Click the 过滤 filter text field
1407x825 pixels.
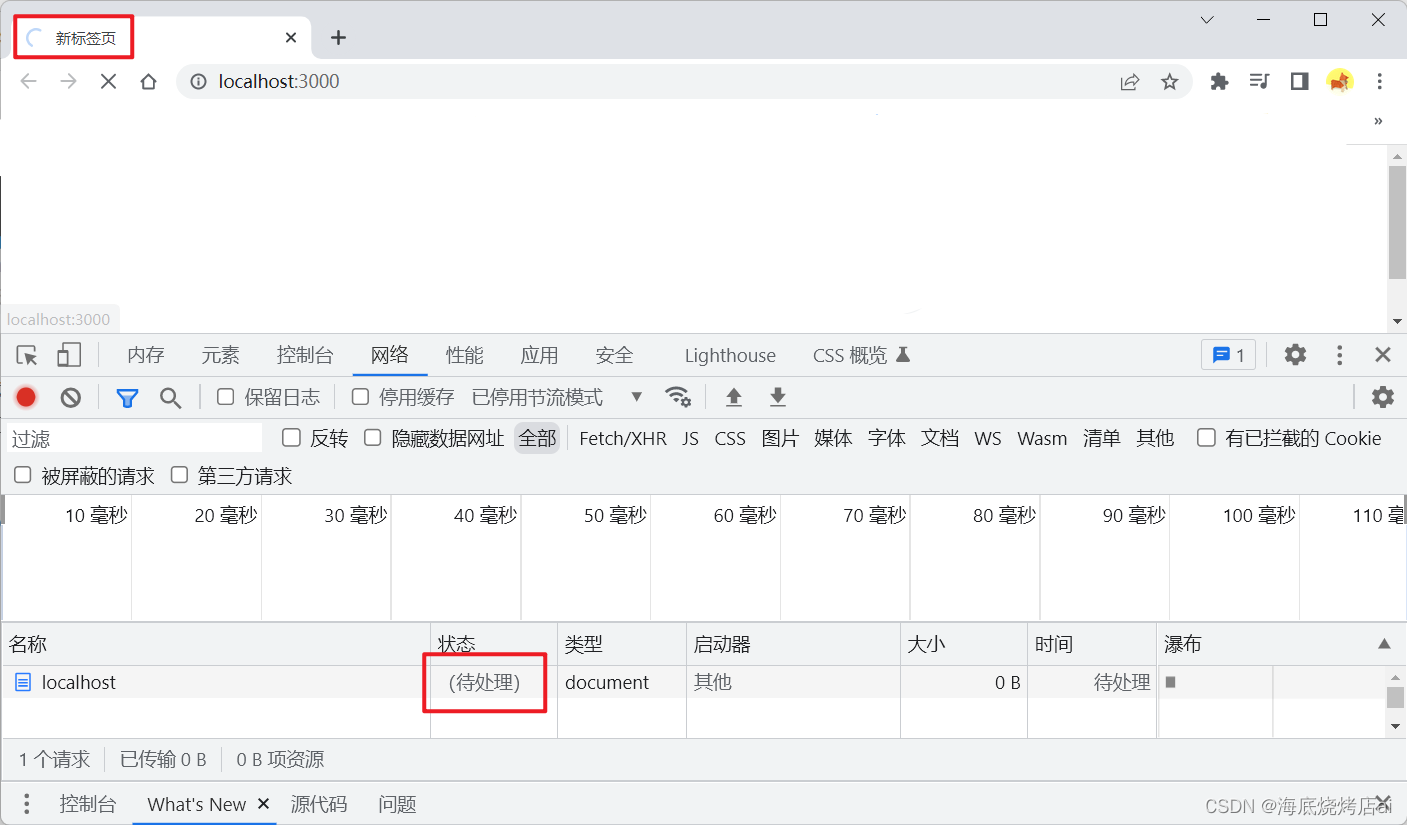click(x=135, y=438)
